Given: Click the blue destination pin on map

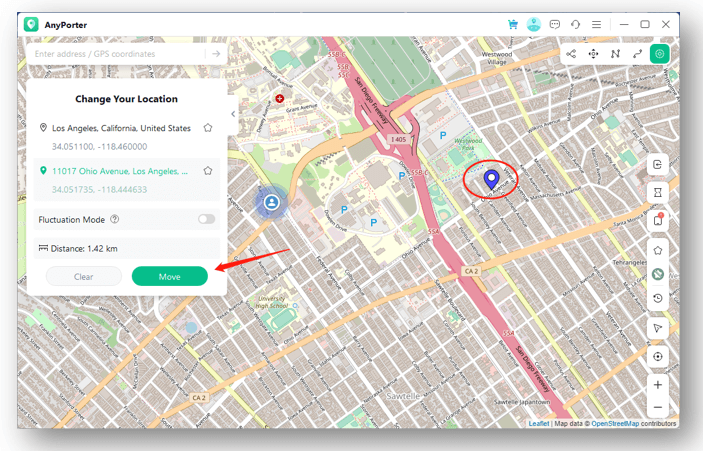Looking at the screenshot, I should (x=491, y=180).
